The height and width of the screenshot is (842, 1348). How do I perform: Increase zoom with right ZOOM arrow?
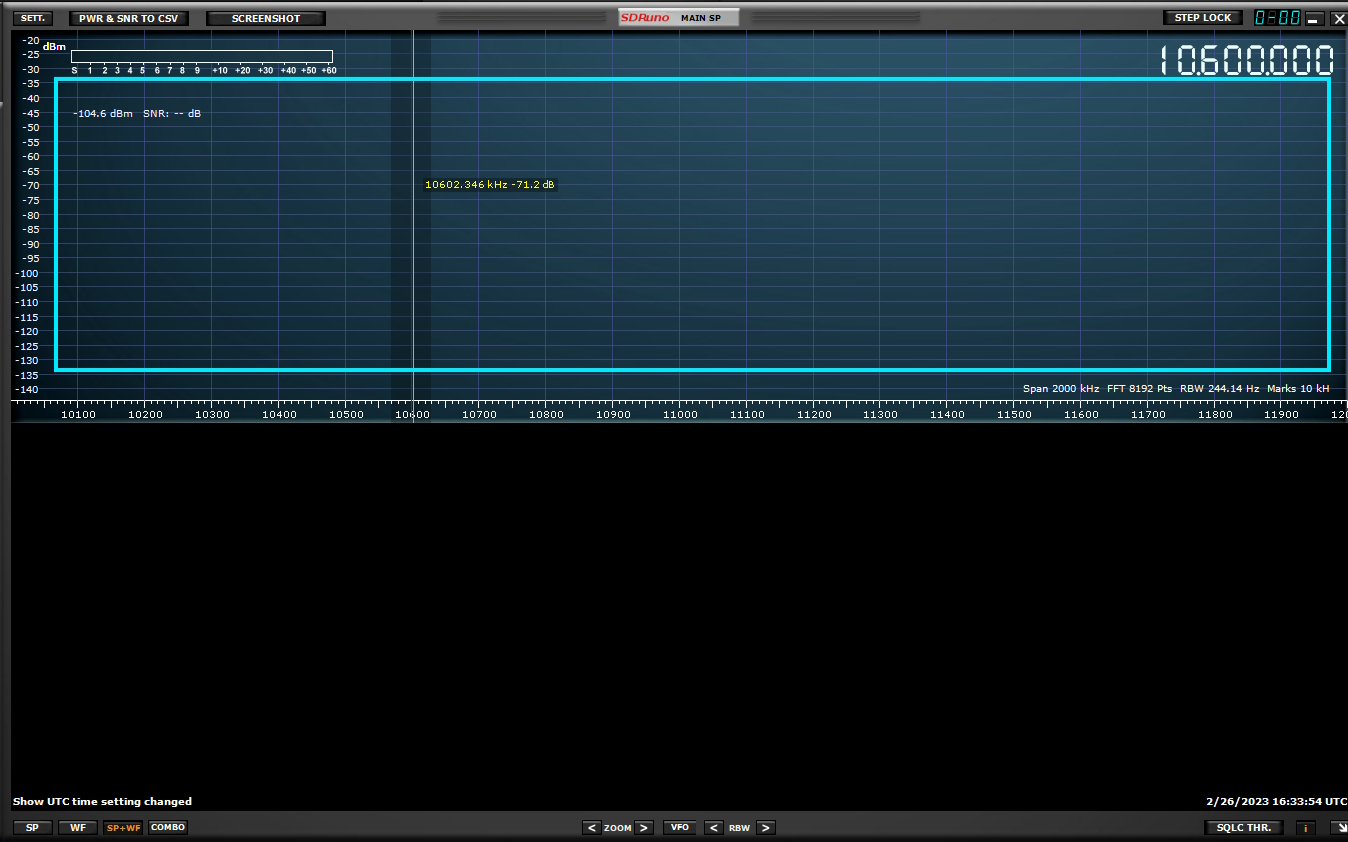click(644, 828)
